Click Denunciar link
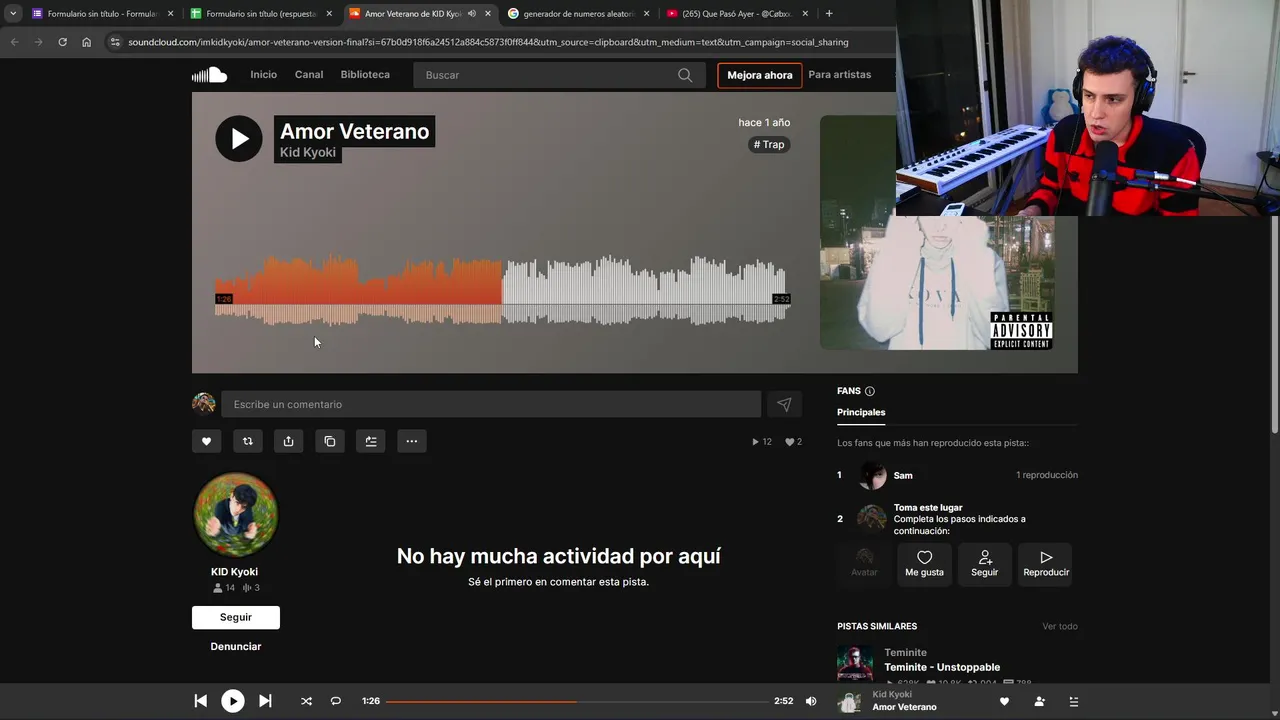1280x720 pixels. point(236,647)
